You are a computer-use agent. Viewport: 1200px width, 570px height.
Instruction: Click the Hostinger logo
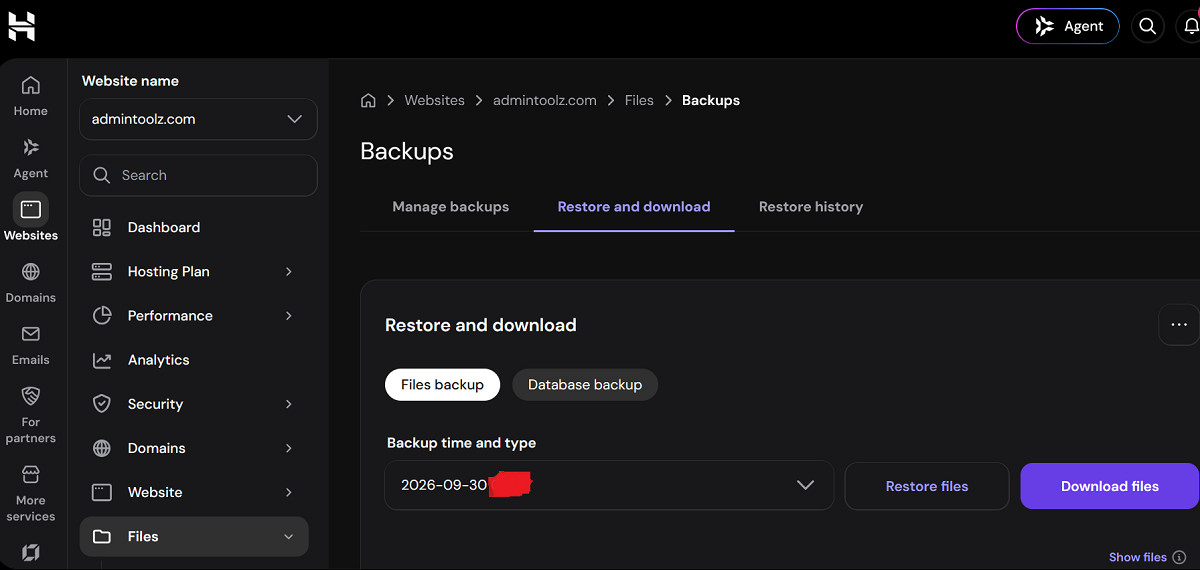click(x=22, y=25)
